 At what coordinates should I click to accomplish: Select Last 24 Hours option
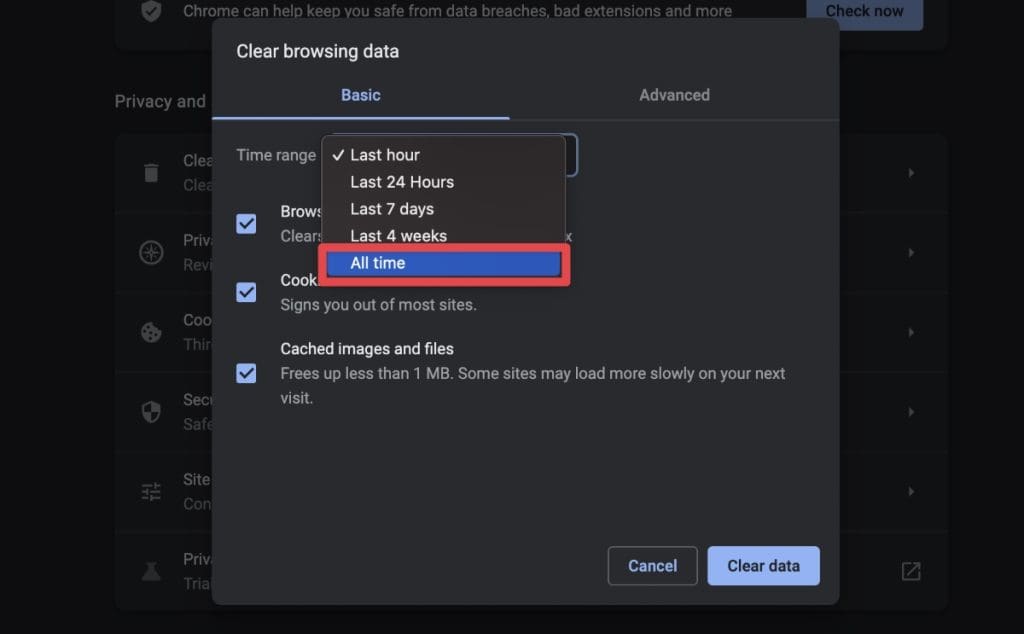click(402, 182)
